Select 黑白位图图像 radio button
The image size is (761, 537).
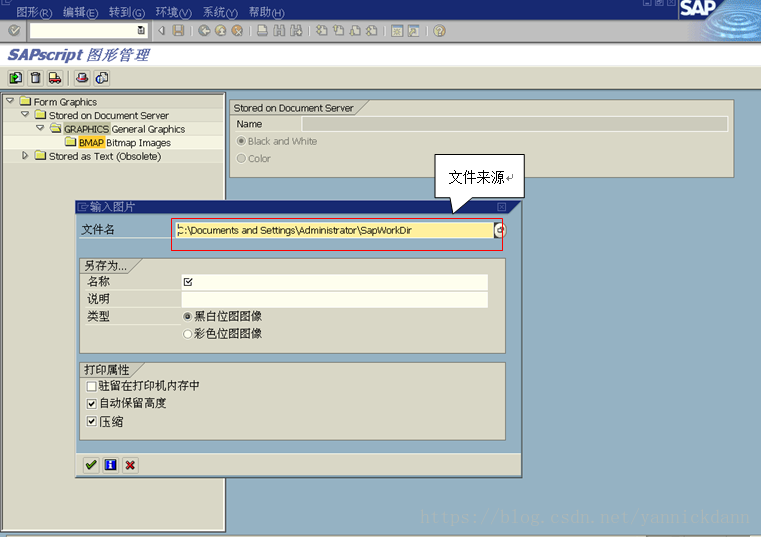click(187, 317)
